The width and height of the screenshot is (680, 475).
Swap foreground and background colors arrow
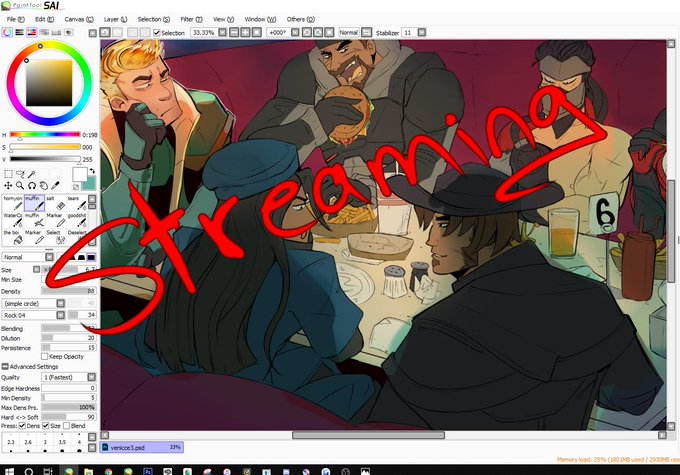pos(92,172)
